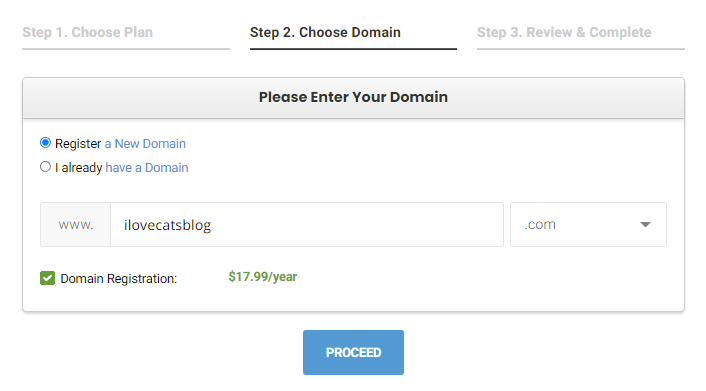The height and width of the screenshot is (391, 706).
Task: Select the I already have a Domain radio
Action: click(x=45, y=167)
